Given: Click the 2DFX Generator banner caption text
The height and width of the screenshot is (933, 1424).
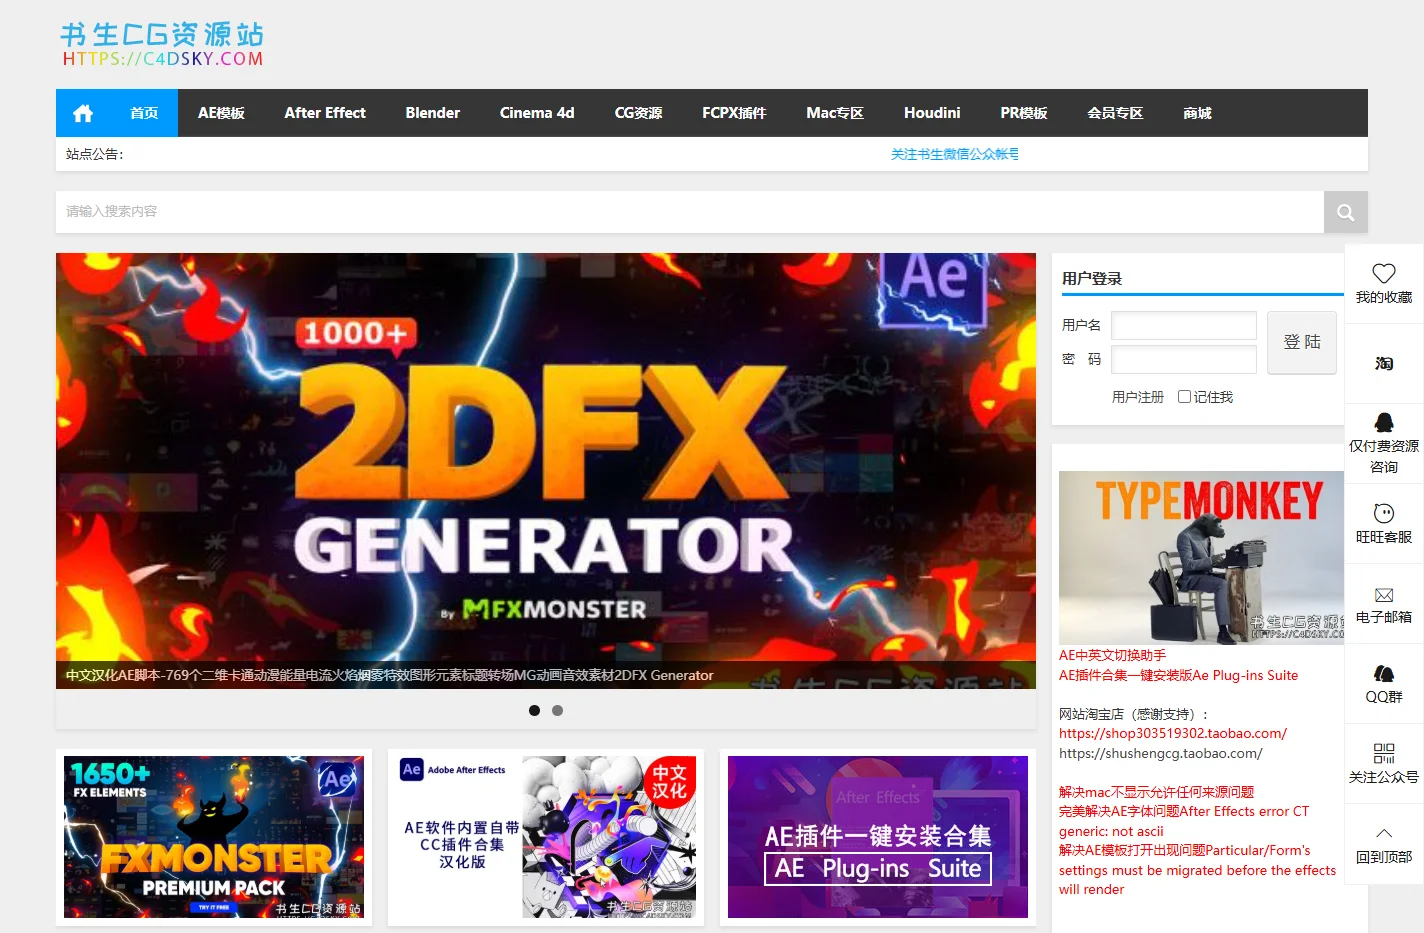Looking at the screenshot, I should pyautogui.click(x=390, y=675).
